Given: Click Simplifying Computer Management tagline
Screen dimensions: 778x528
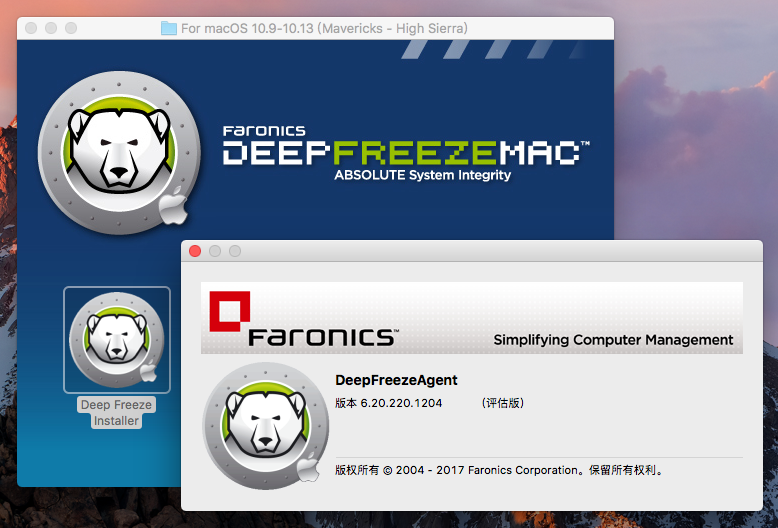Looking at the screenshot, I should (613, 340).
